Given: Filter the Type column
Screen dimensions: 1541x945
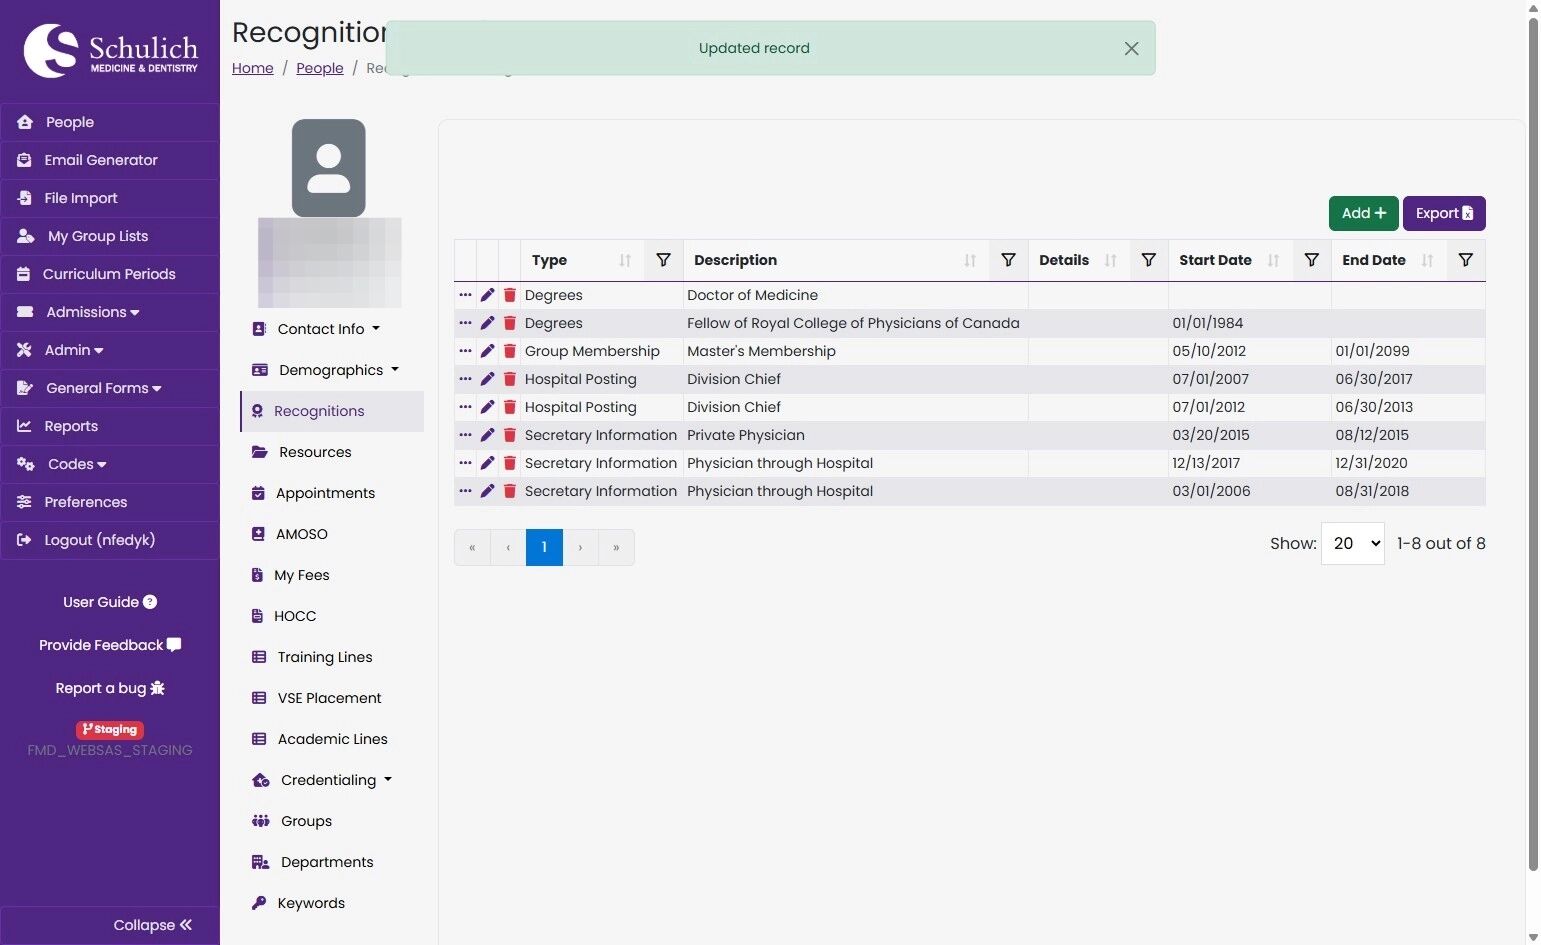Looking at the screenshot, I should (663, 260).
